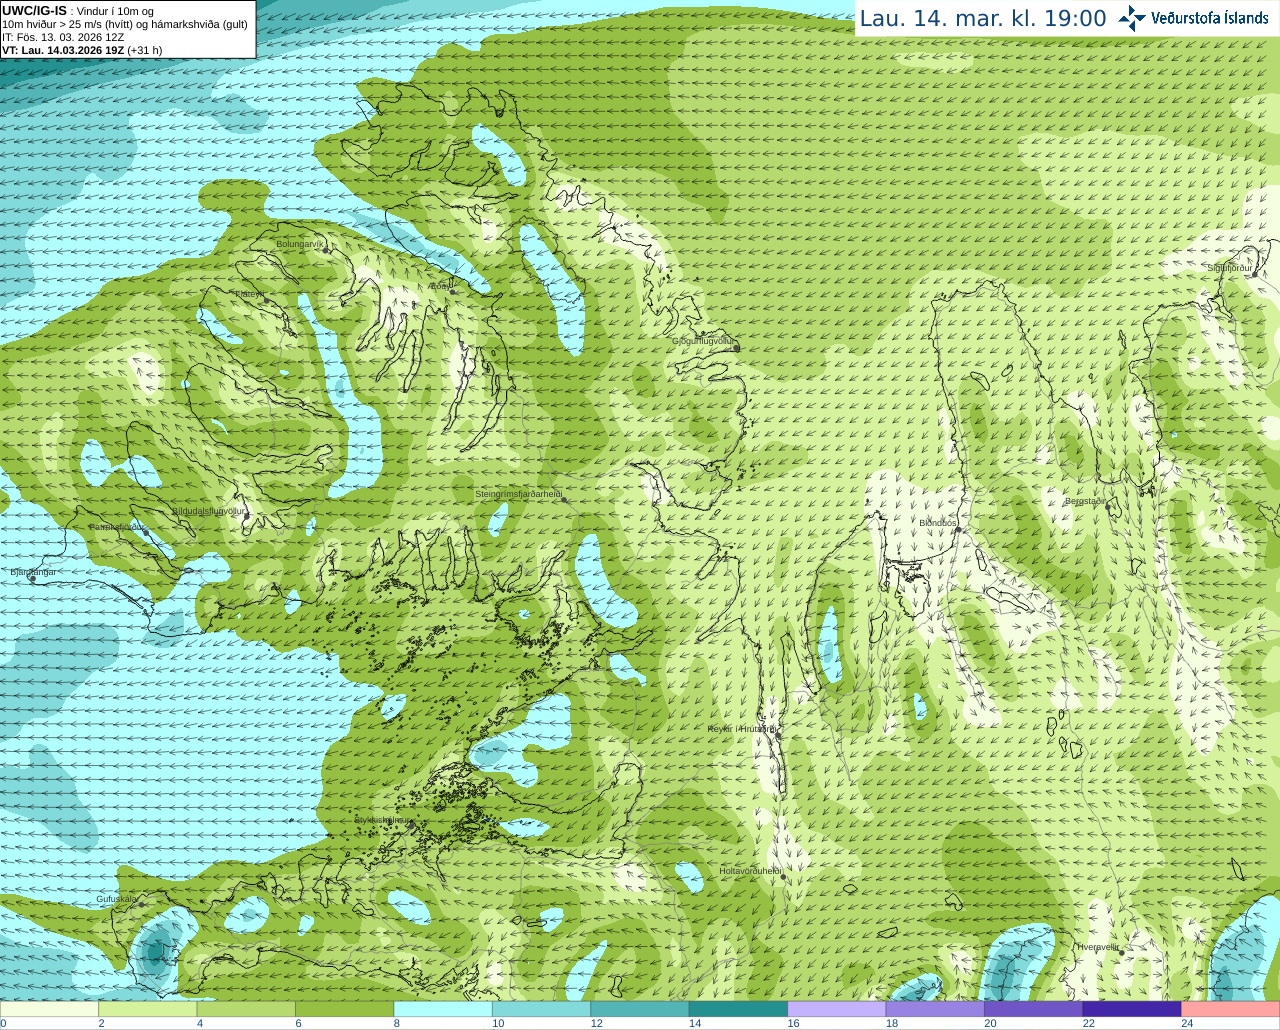1280x1030 pixels.
Task: Click the 'UWC/IG-IS' model title
Action: click(34, 11)
